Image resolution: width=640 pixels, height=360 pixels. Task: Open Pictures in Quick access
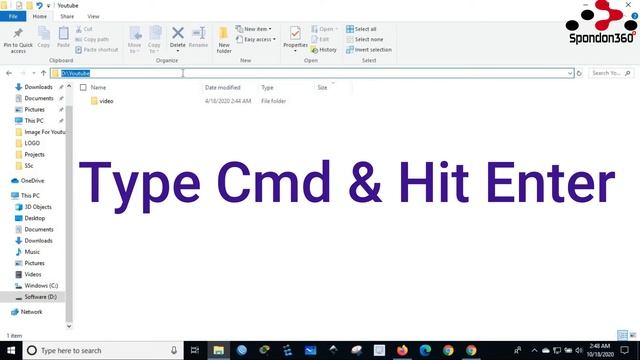click(x=34, y=109)
